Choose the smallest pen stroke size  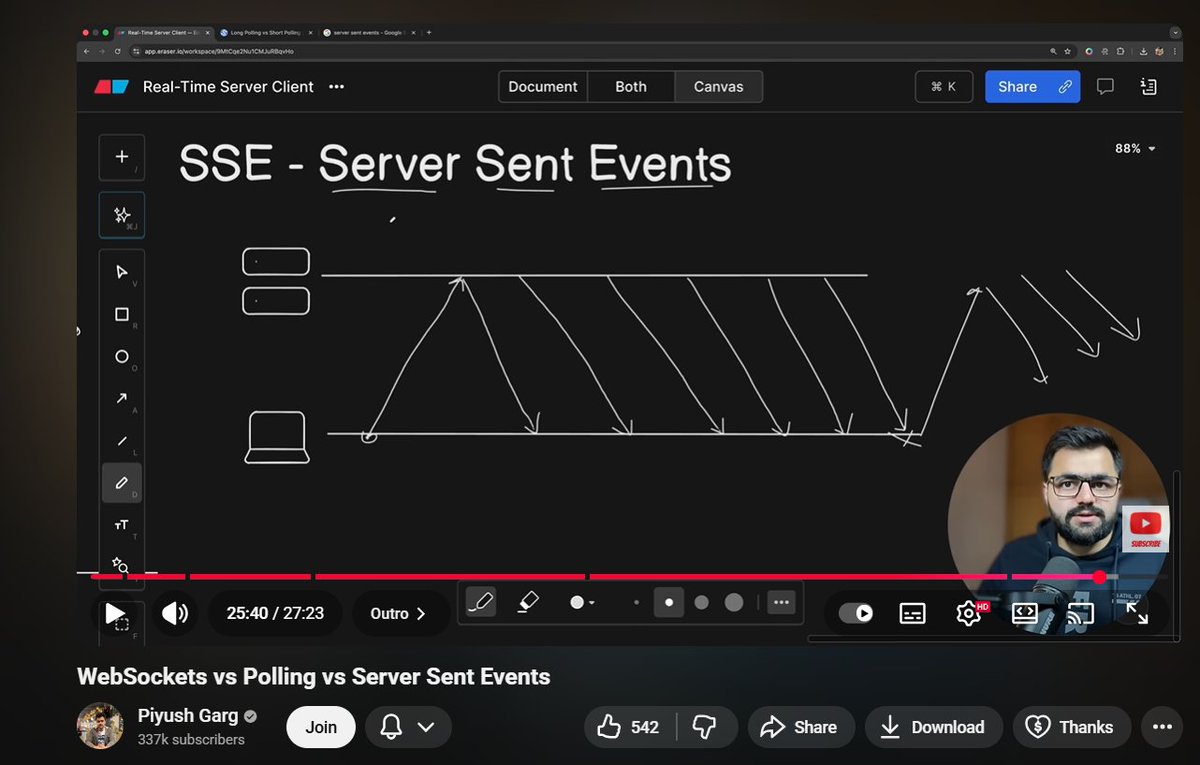tap(636, 602)
